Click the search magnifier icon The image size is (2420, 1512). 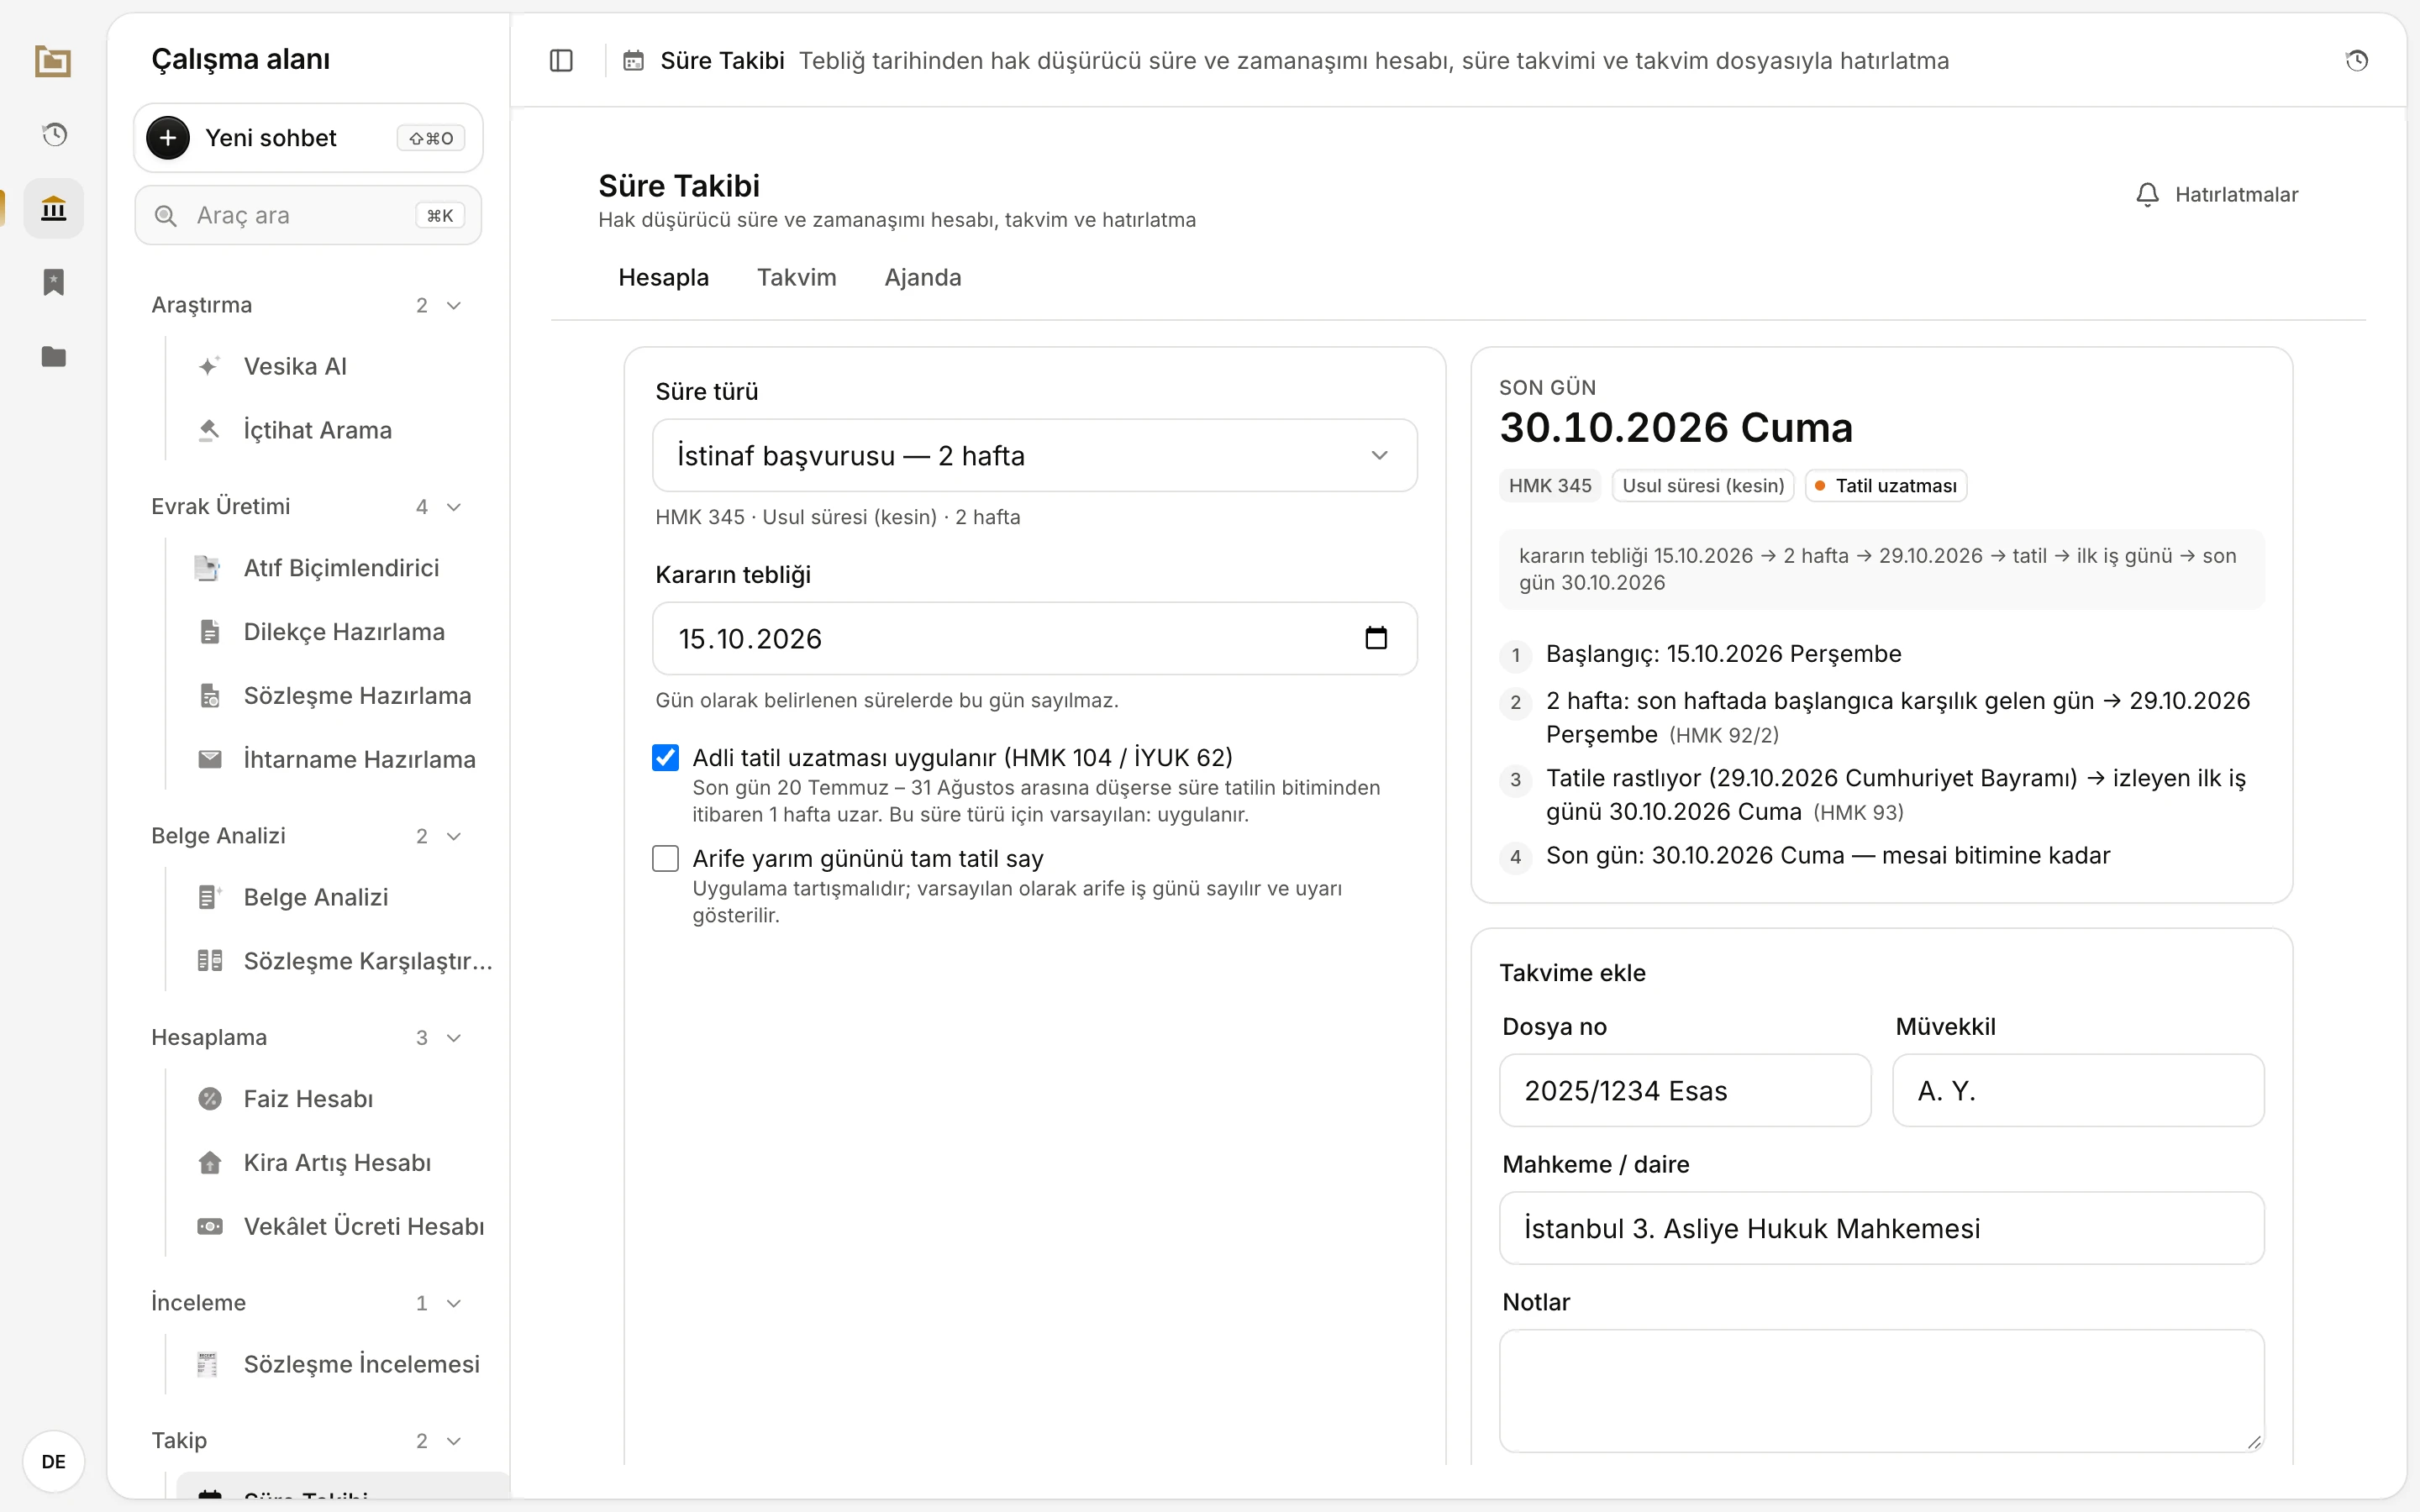click(166, 216)
